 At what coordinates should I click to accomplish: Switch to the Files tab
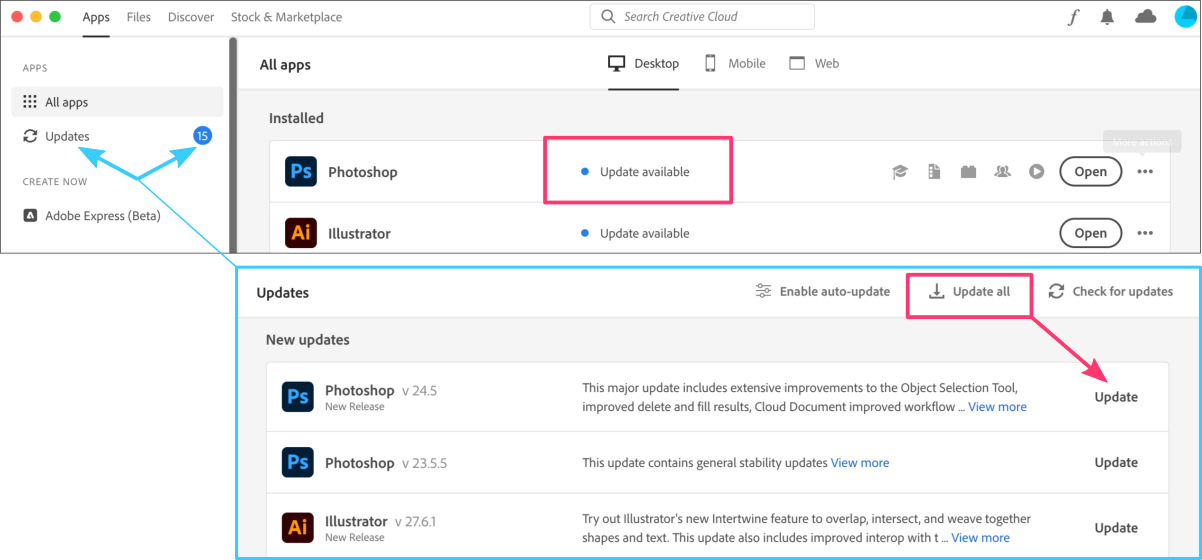click(139, 17)
